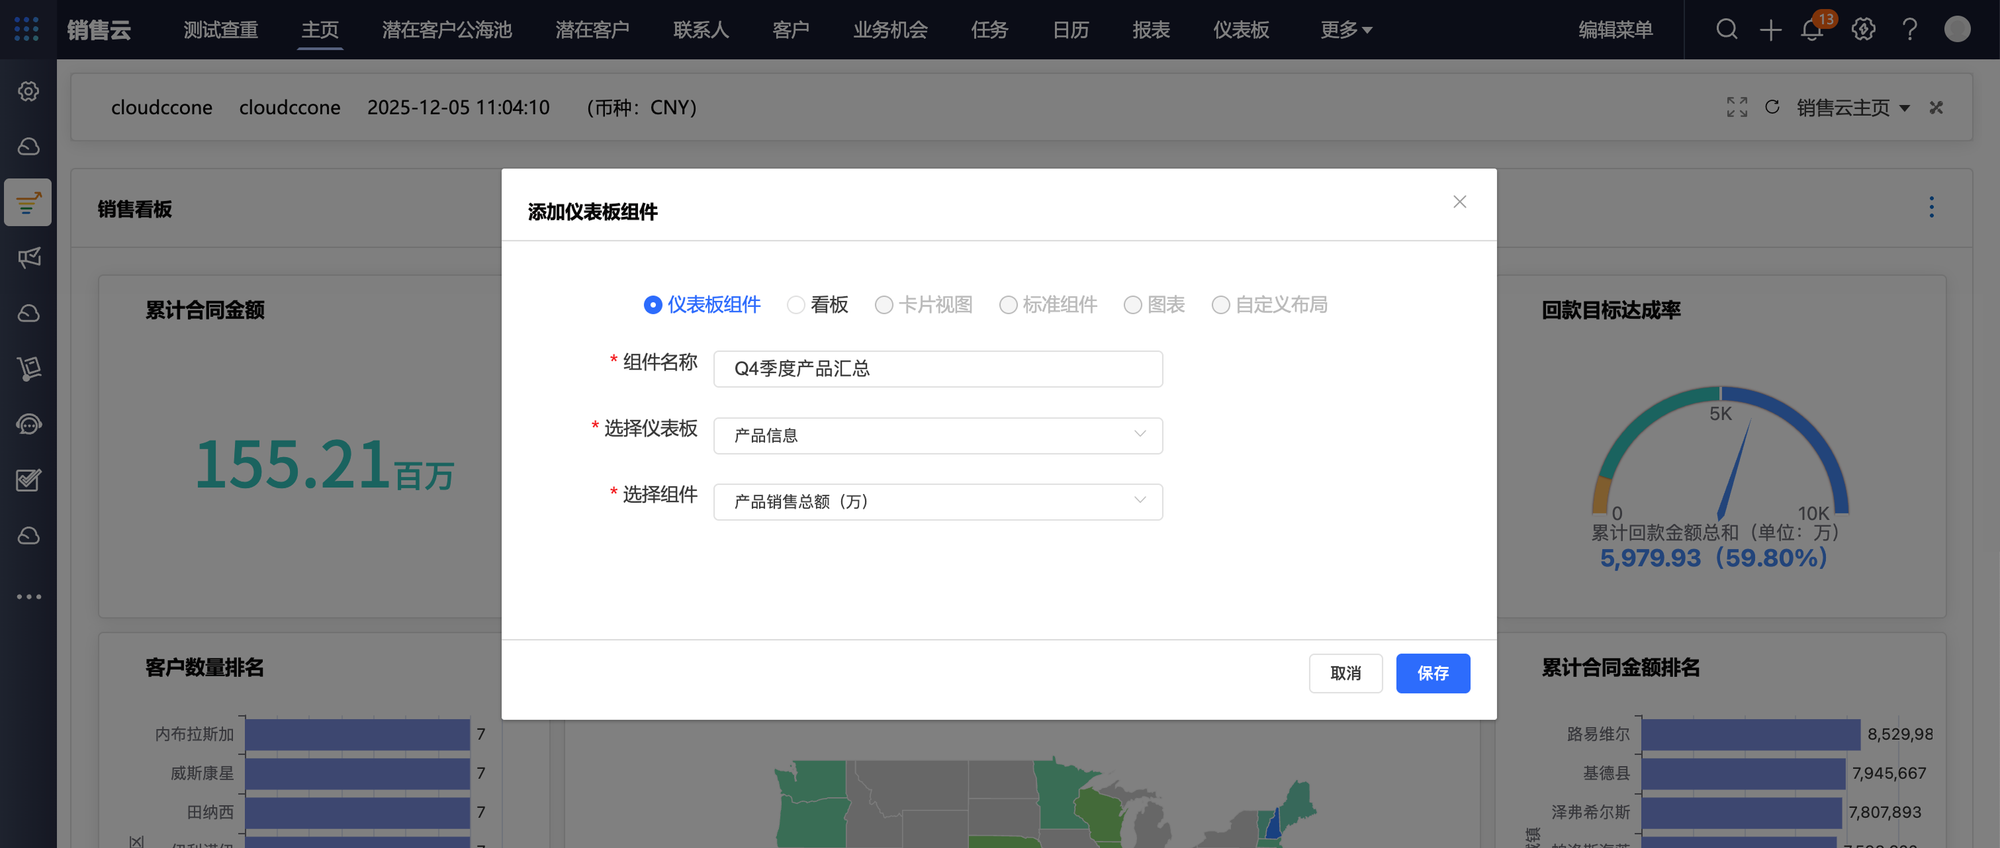Switch to the 报表 tab

(1151, 30)
